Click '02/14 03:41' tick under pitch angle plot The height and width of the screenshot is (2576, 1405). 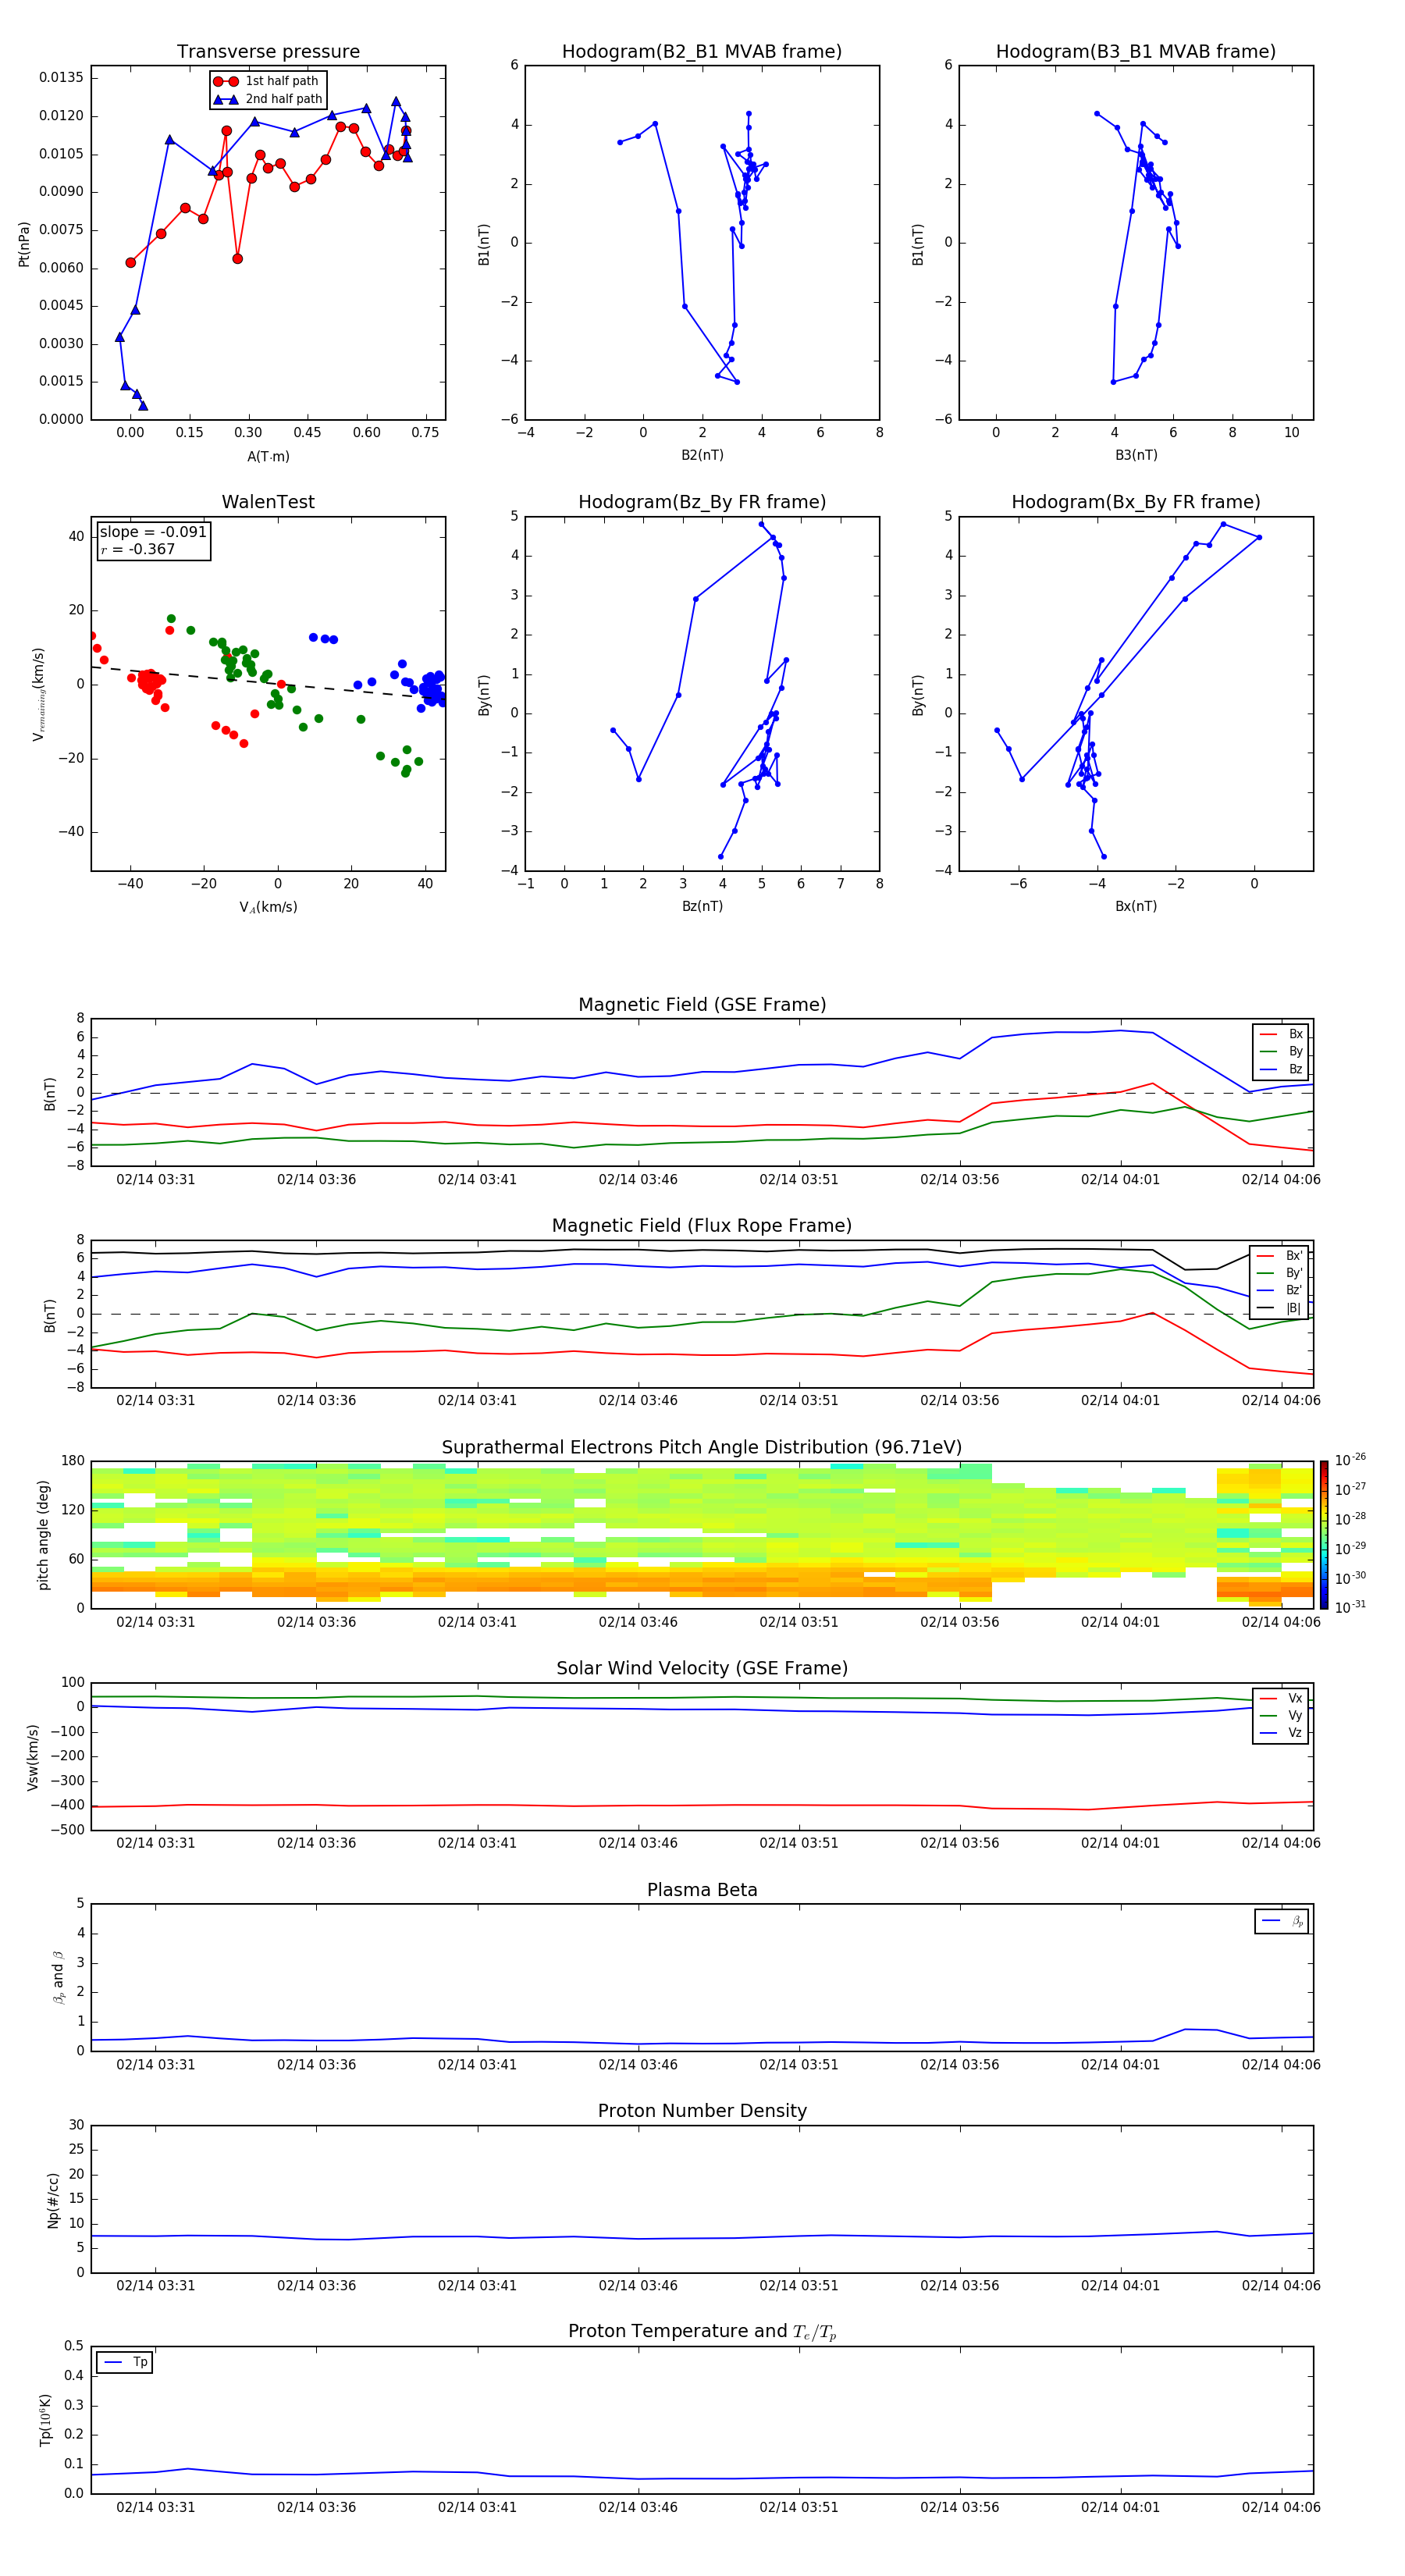click(477, 1622)
